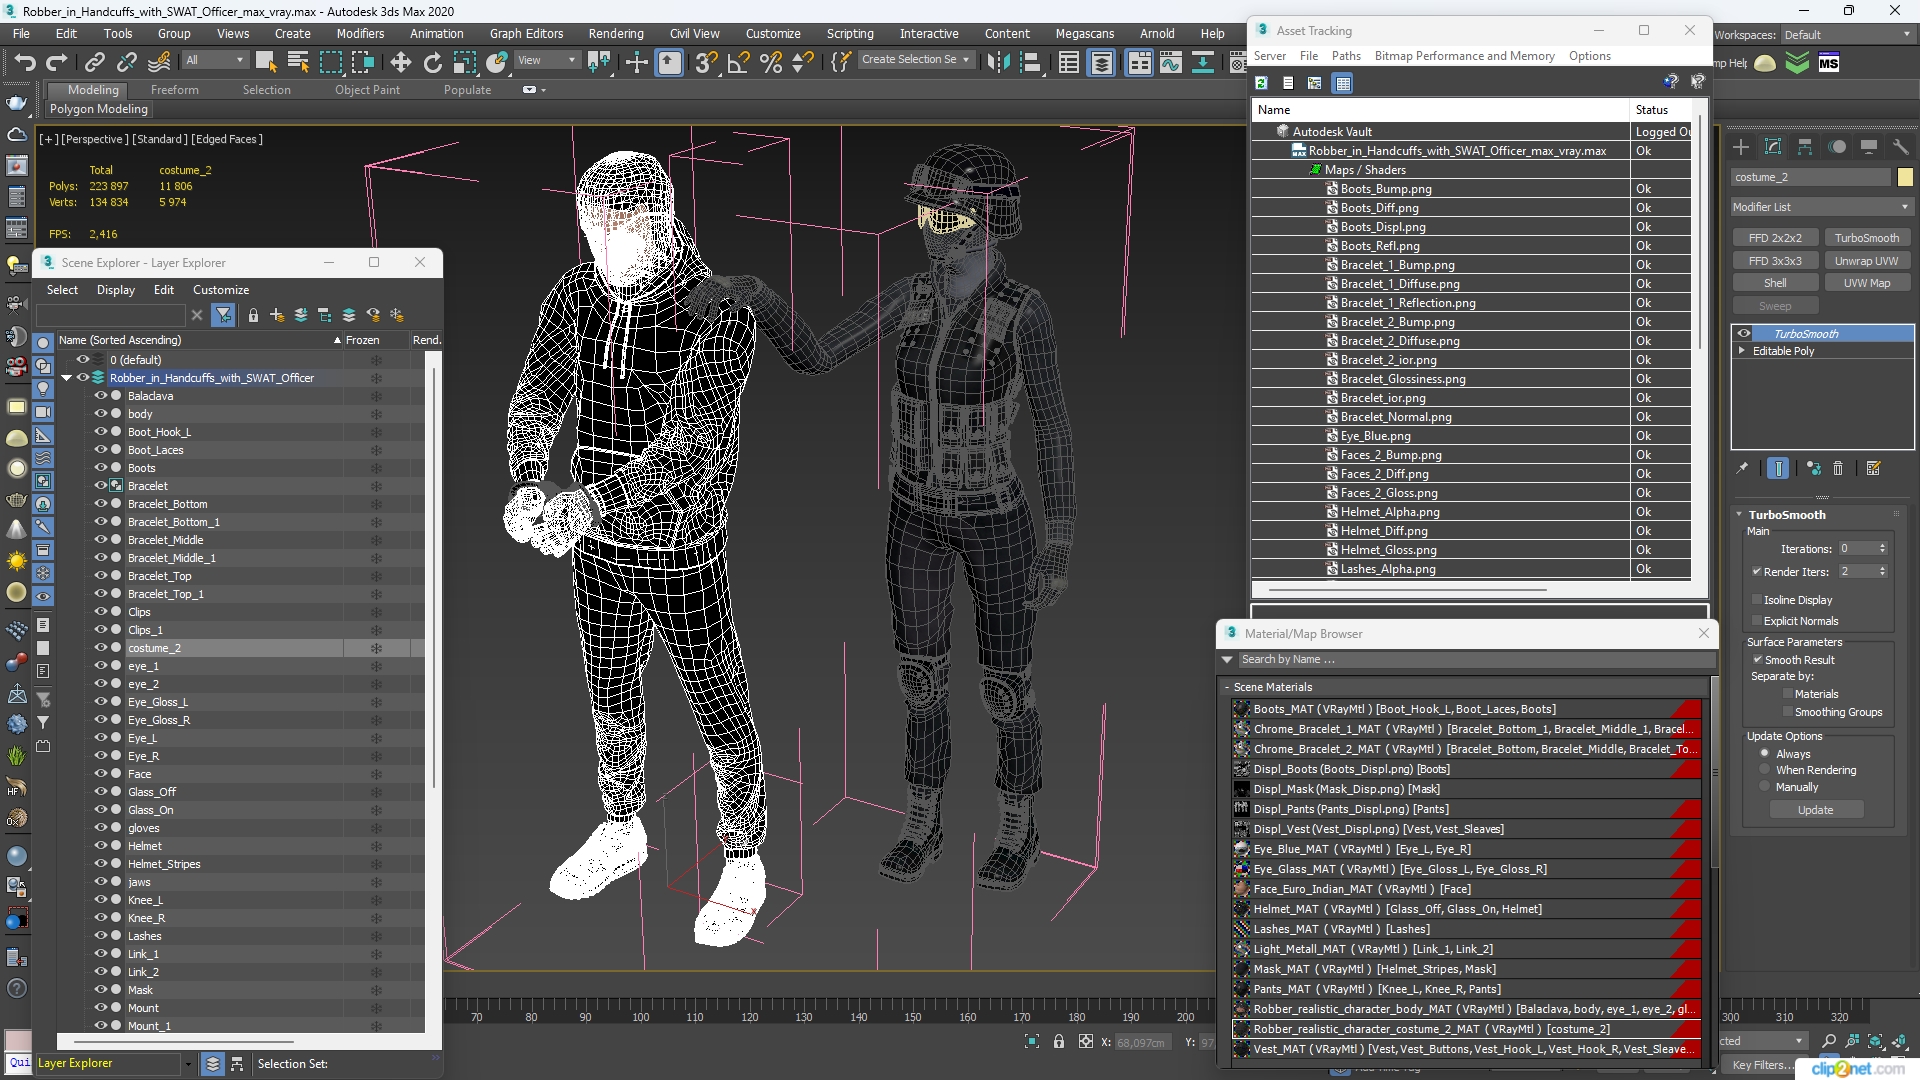Open the Utilities wrench panel tab
The height and width of the screenshot is (1080, 1920).
point(1901,147)
